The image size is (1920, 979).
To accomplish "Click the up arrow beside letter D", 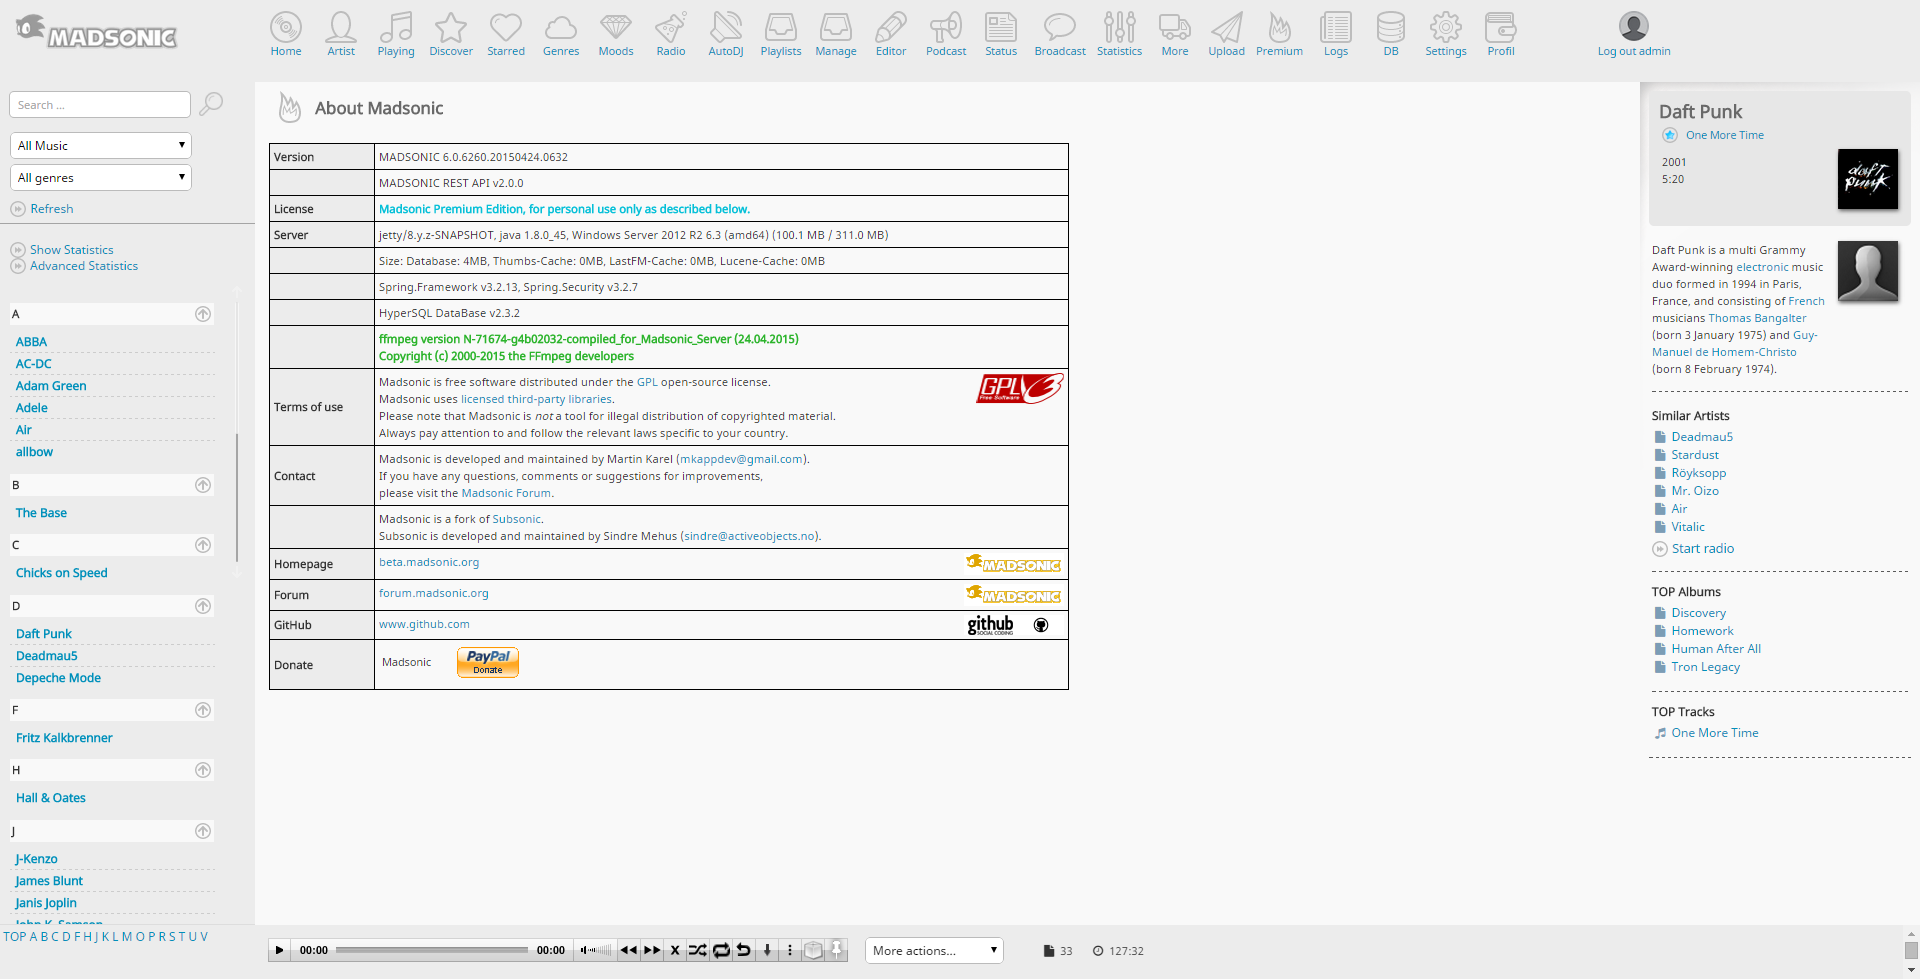I will pos(203,606).
